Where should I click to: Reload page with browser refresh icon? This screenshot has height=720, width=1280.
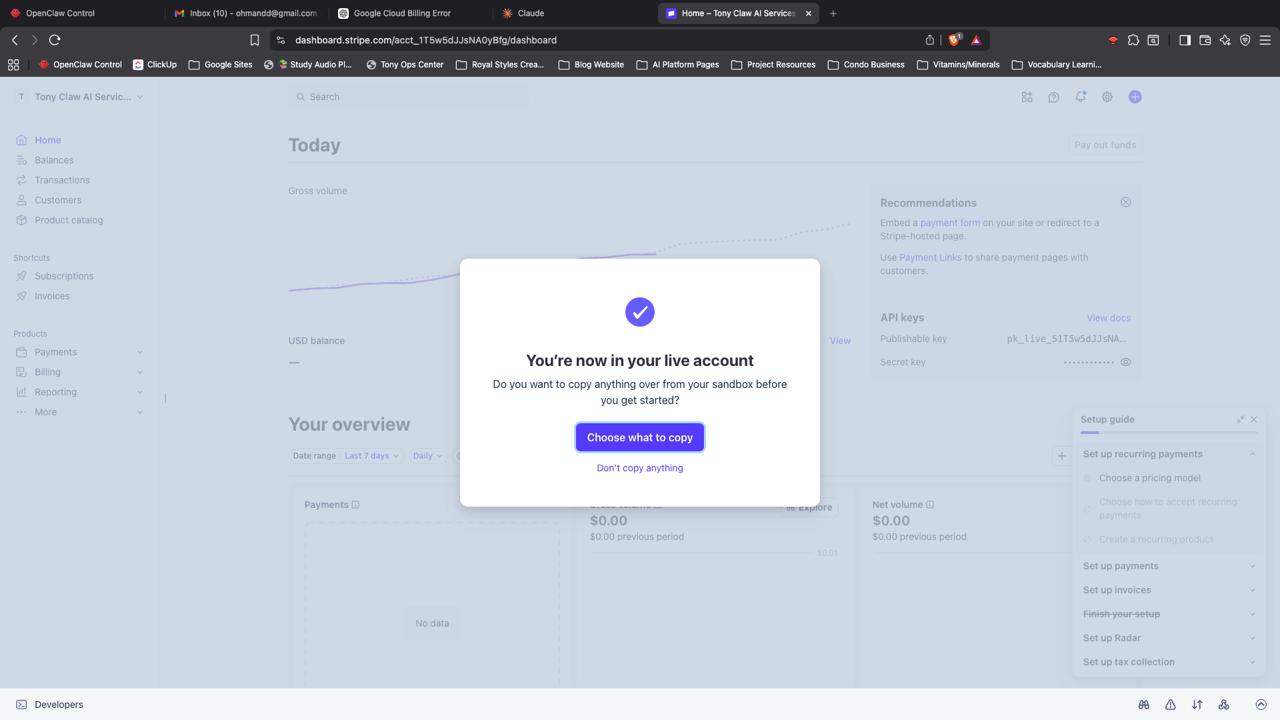pos(55,40)
